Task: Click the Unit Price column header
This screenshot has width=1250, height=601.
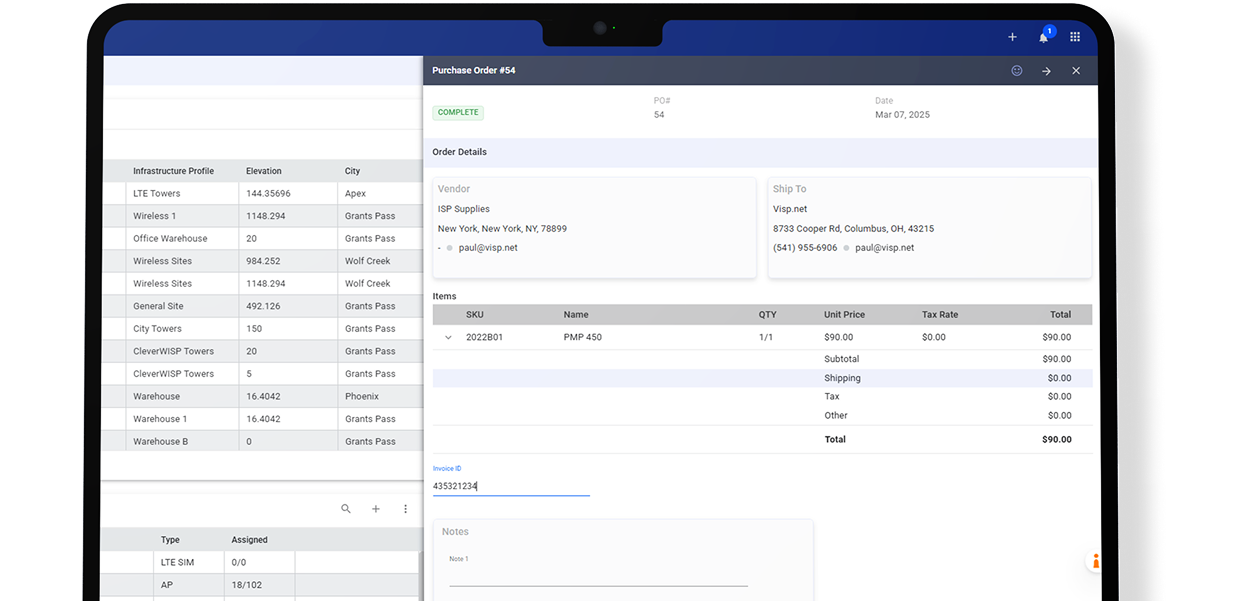Action: tap(844, 315)
